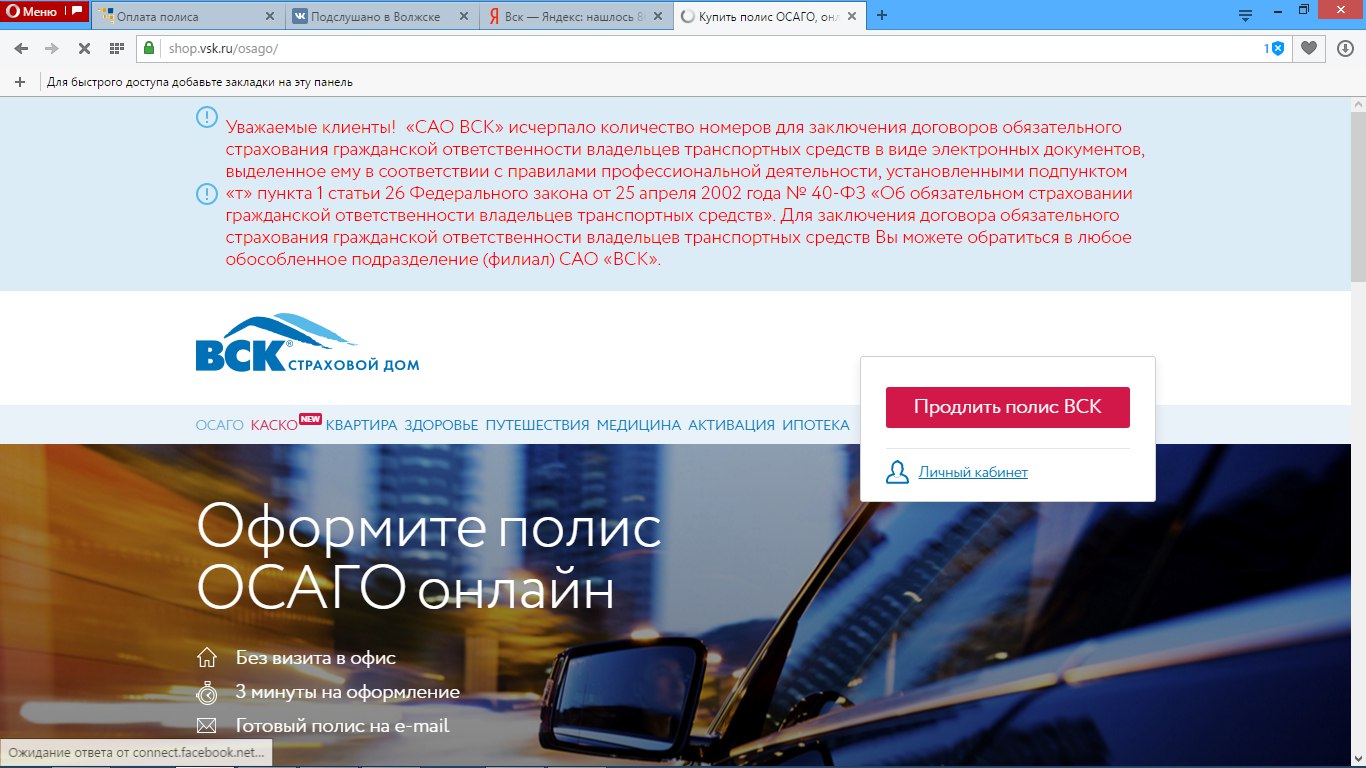This screenshot has width=1366, height=768.
Task: Switch to the Оплата полиса tab
Action: [x=186, y=16]
